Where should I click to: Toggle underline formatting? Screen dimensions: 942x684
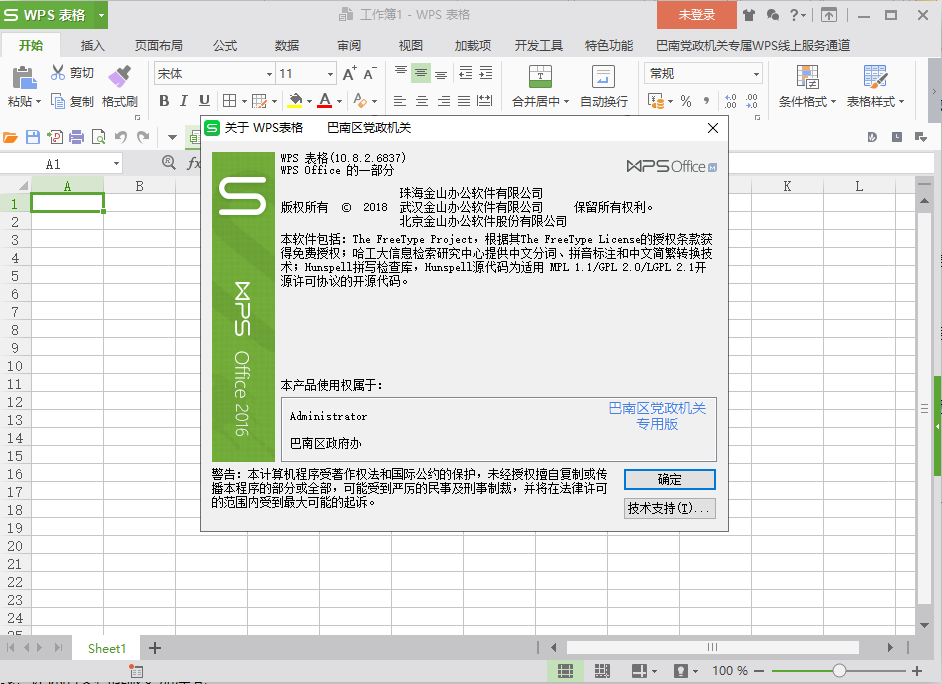(204, 101)
